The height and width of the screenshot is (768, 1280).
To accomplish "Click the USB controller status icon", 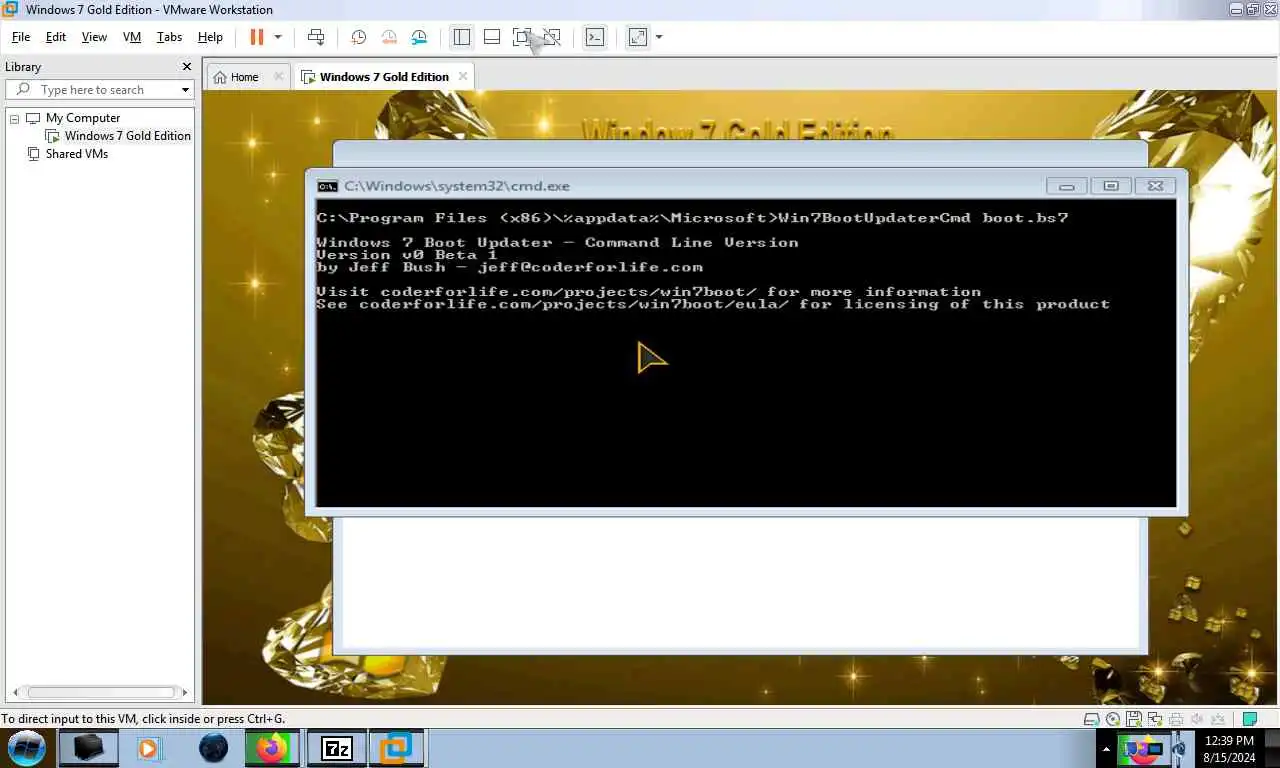I will 1218,719.
